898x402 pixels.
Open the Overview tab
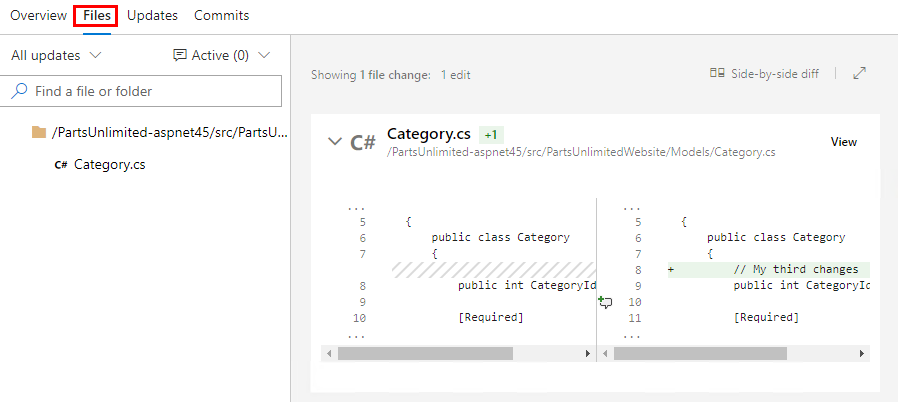point(38,16)
